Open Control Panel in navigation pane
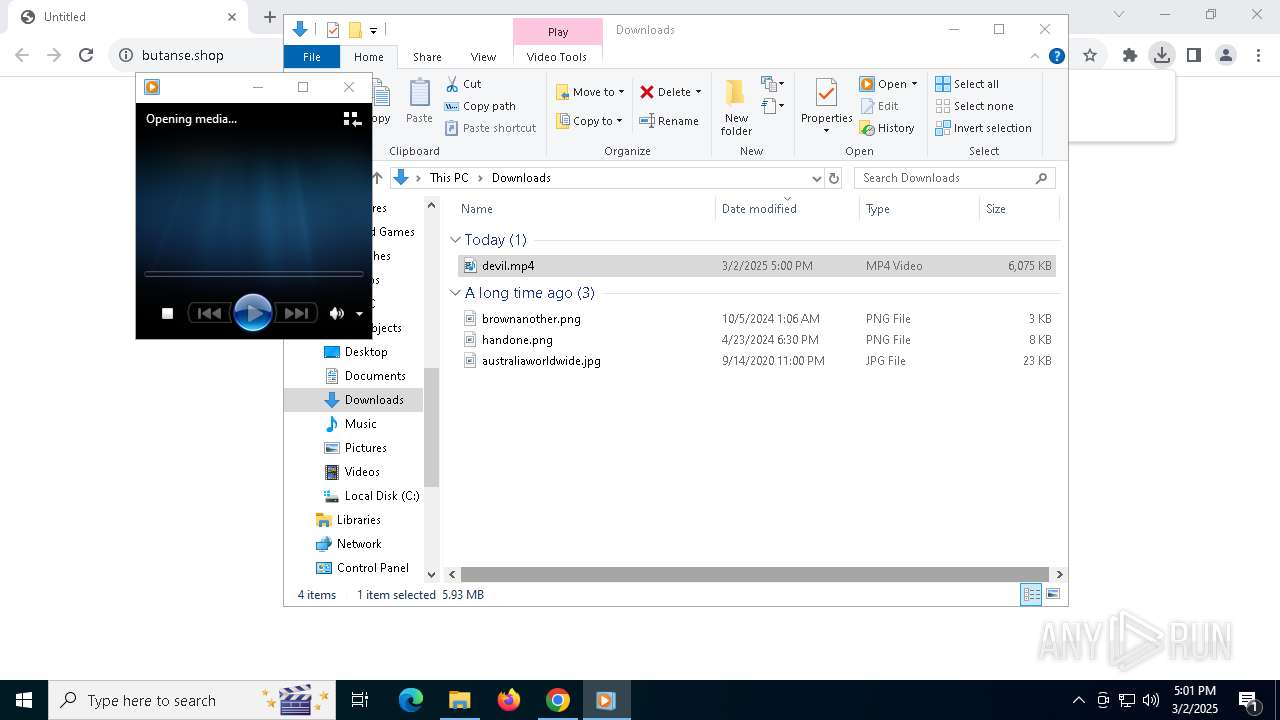Viewport: 1280px width, 720px height. click(x=362, y=568)
